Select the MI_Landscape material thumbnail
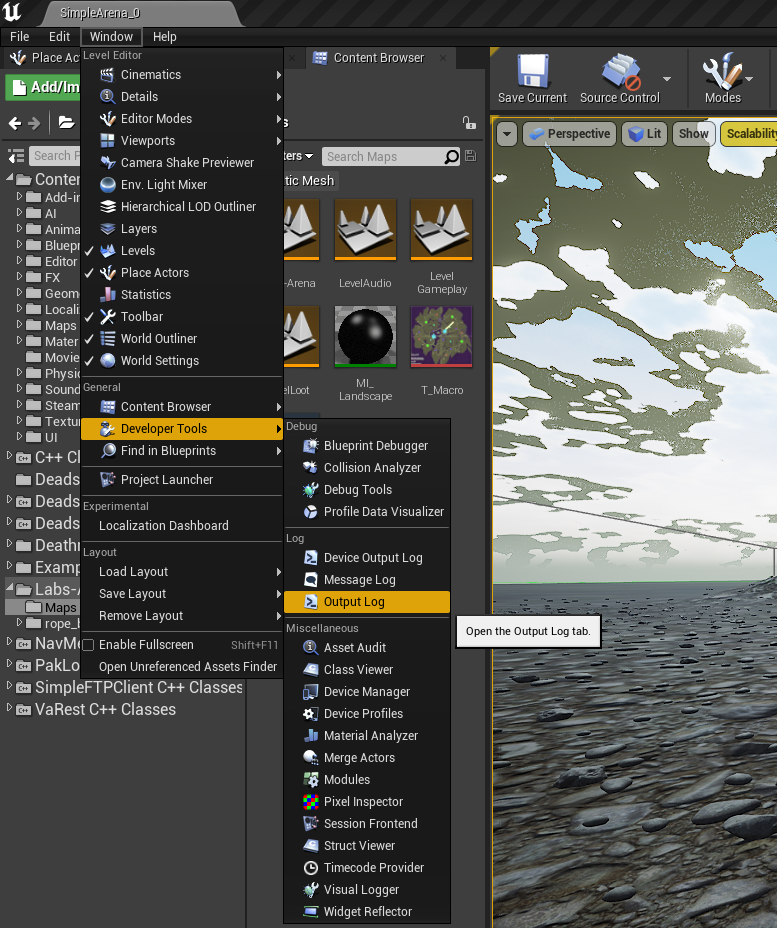Viewport: 777px width, 928px height. 365,337
